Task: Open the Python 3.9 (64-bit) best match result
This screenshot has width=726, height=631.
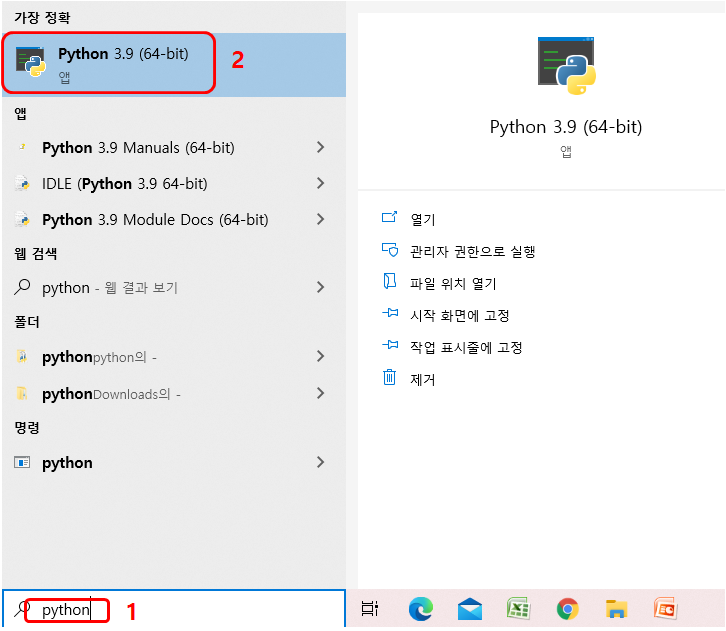Action: [x=174, y=64]
